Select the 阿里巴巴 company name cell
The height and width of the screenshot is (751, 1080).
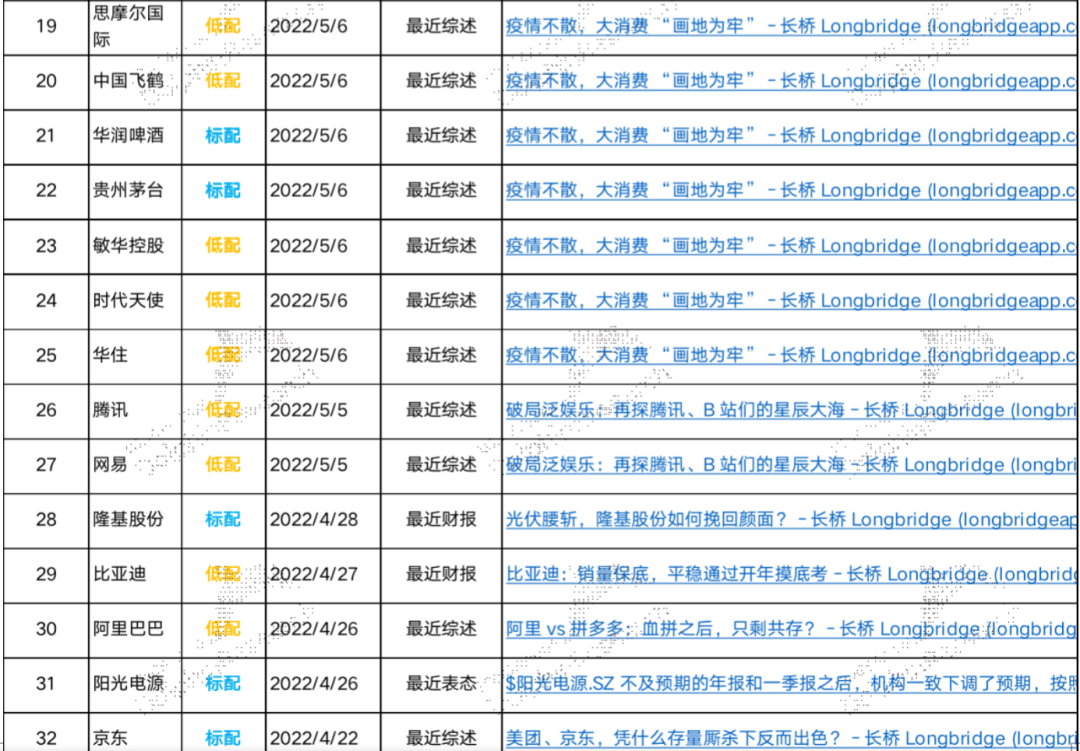[135, 630]
